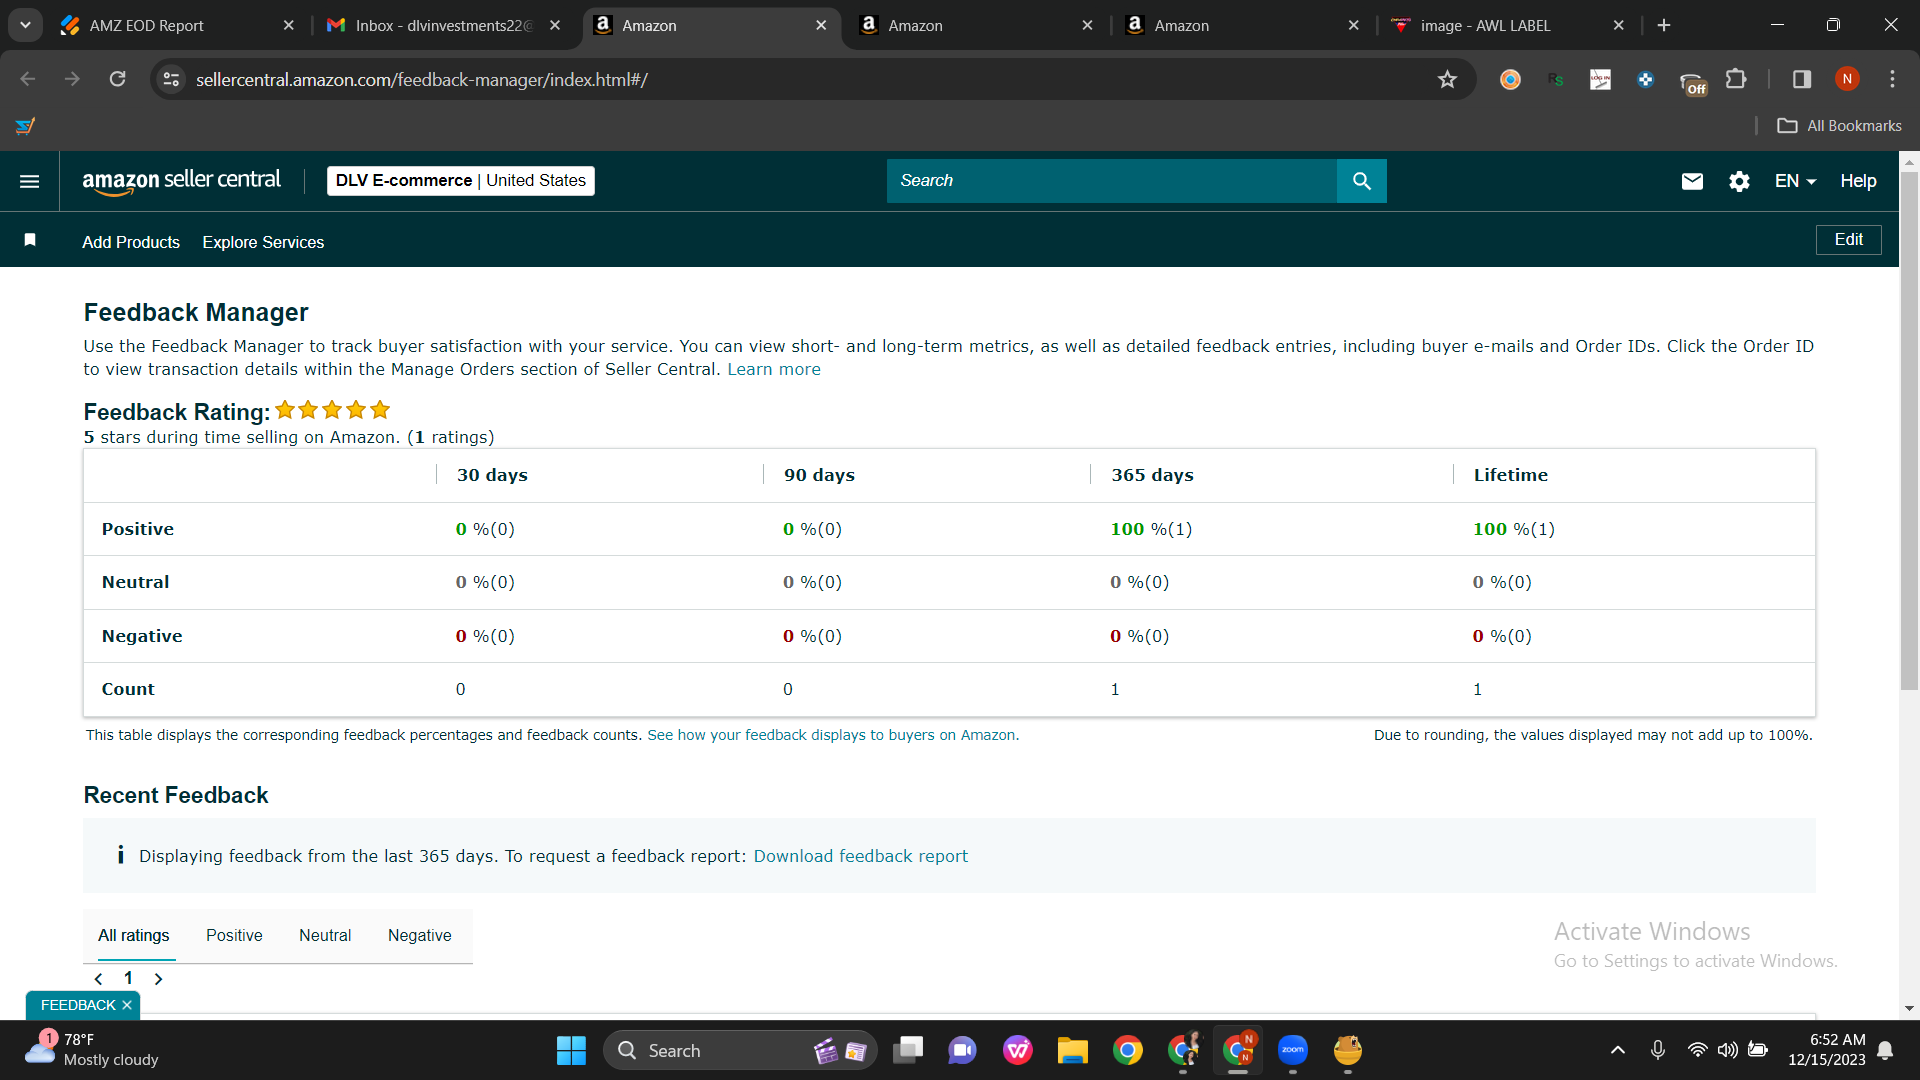Click the Negative row label
1920x1080 pixels.
tap(142, 636)
